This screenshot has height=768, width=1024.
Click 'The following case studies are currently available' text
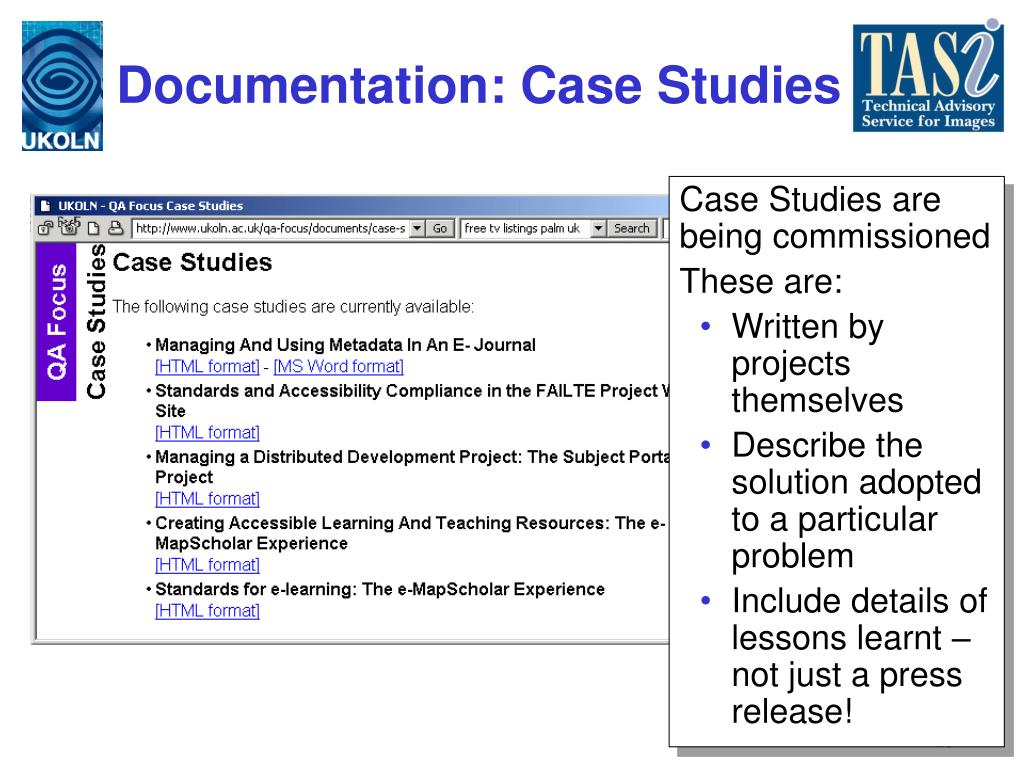pos(293,306)
